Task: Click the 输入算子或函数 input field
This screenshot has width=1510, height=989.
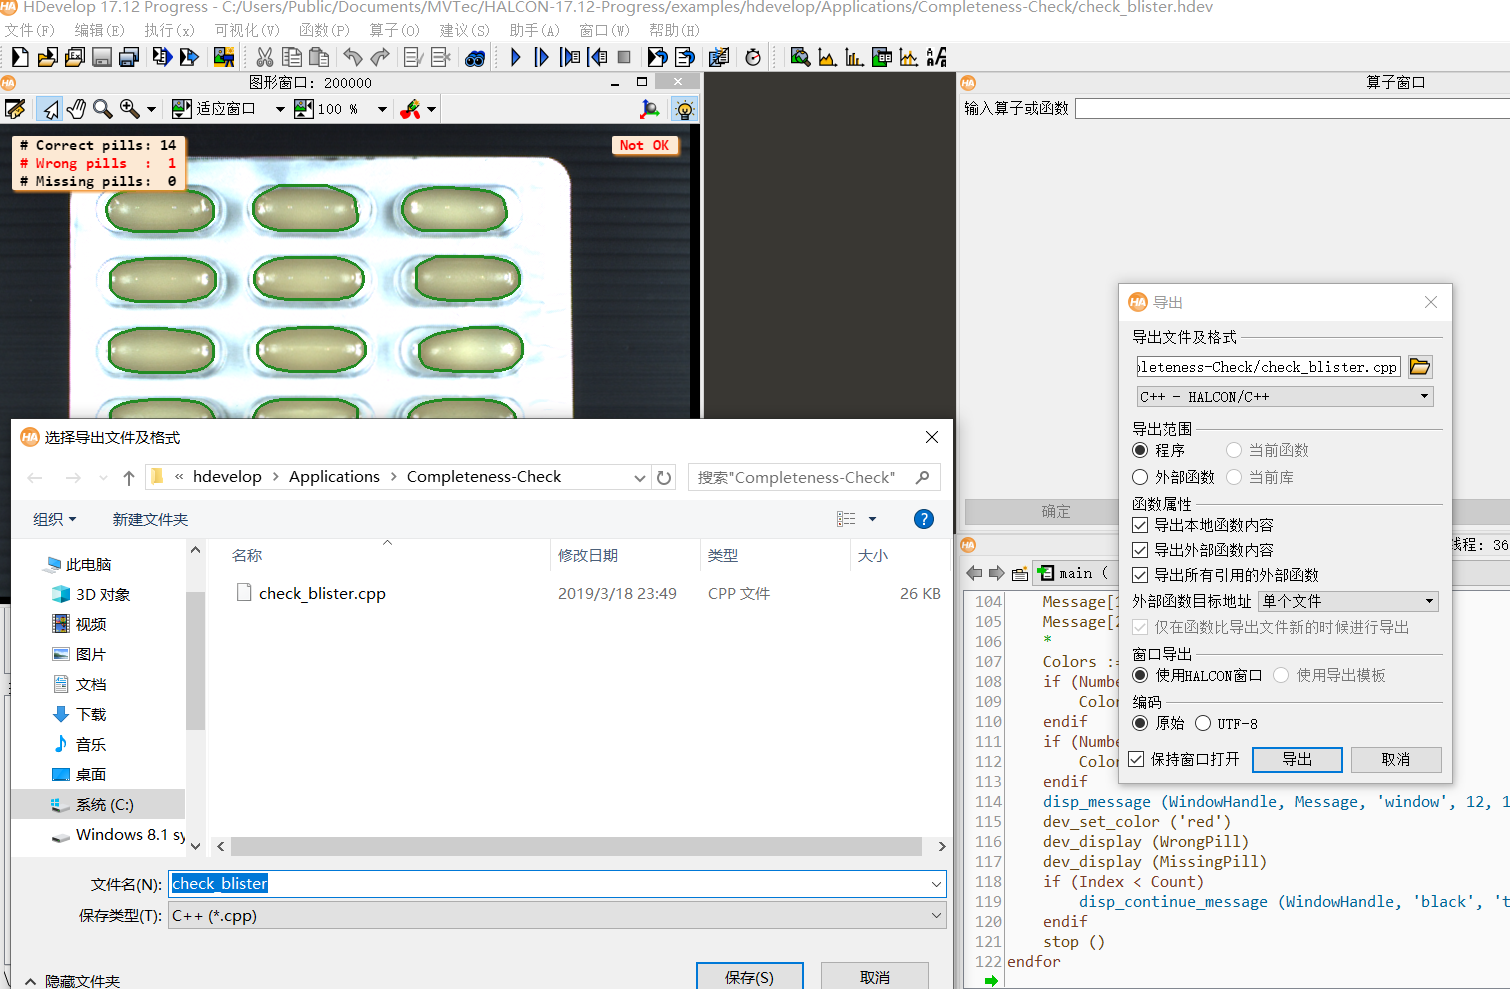Action: pos(1292,108)
